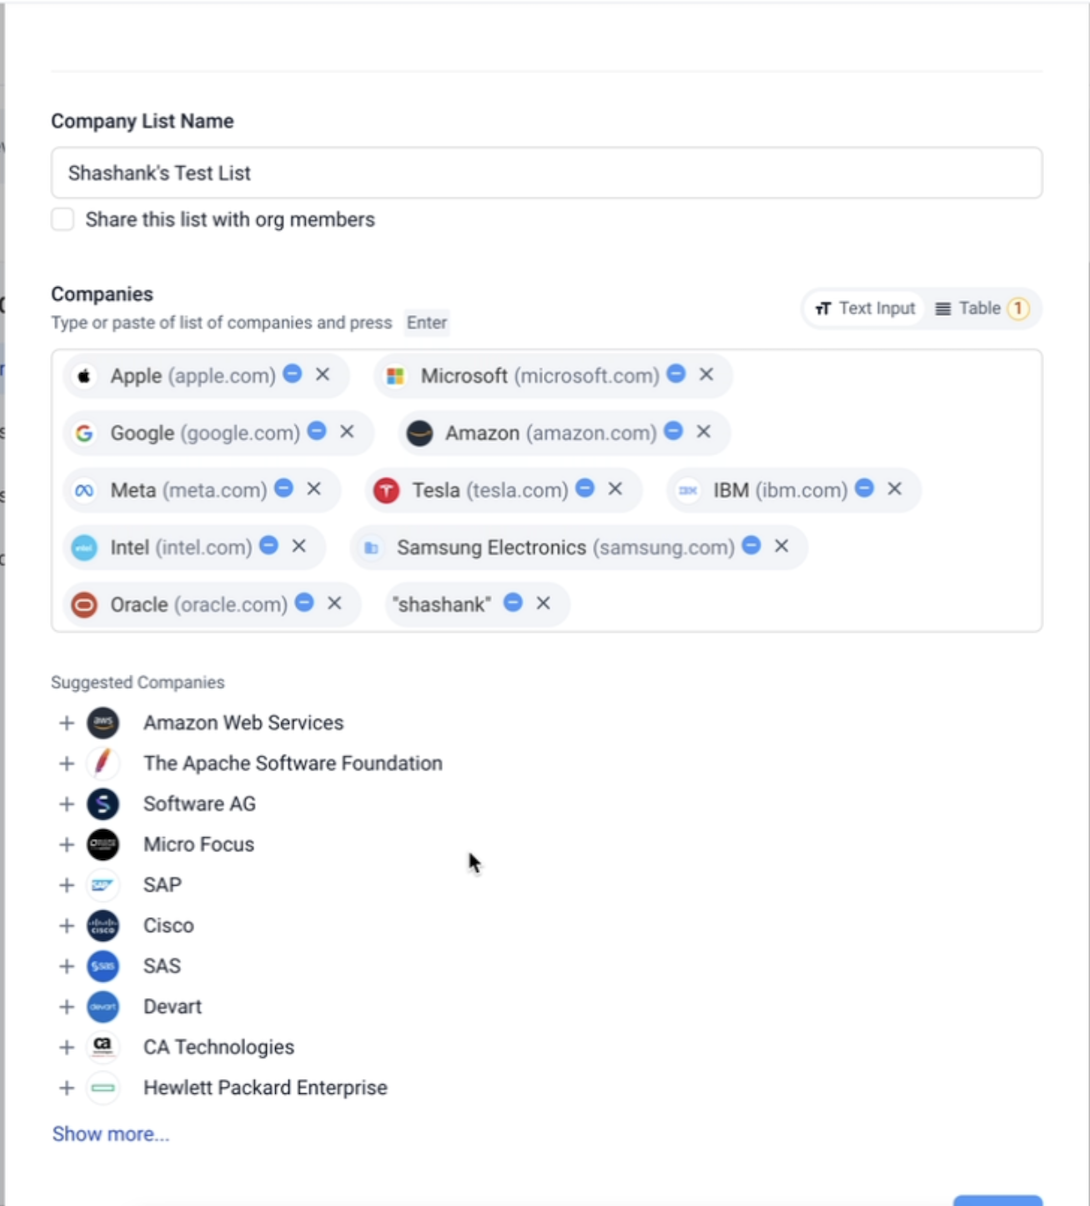
Task: Click the blue minus icon on Microsoft chip
Action: [677, 374]
